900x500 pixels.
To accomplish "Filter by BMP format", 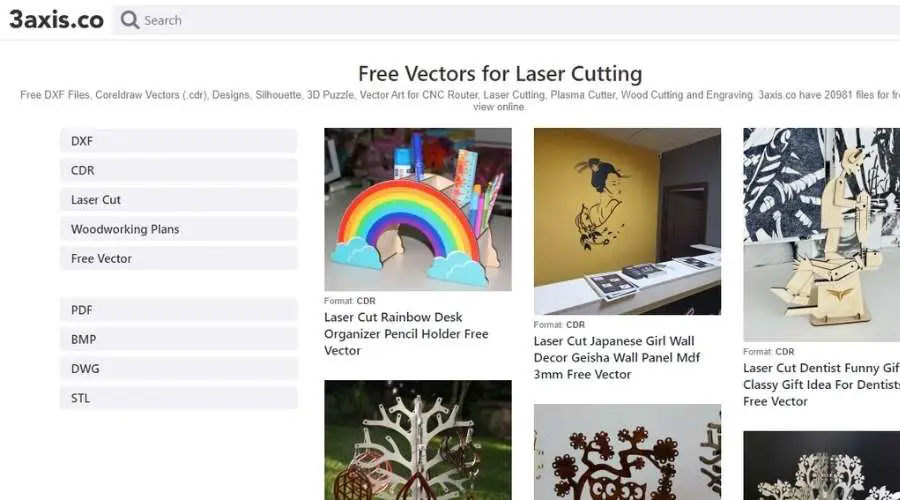I will tap(179, 339).
